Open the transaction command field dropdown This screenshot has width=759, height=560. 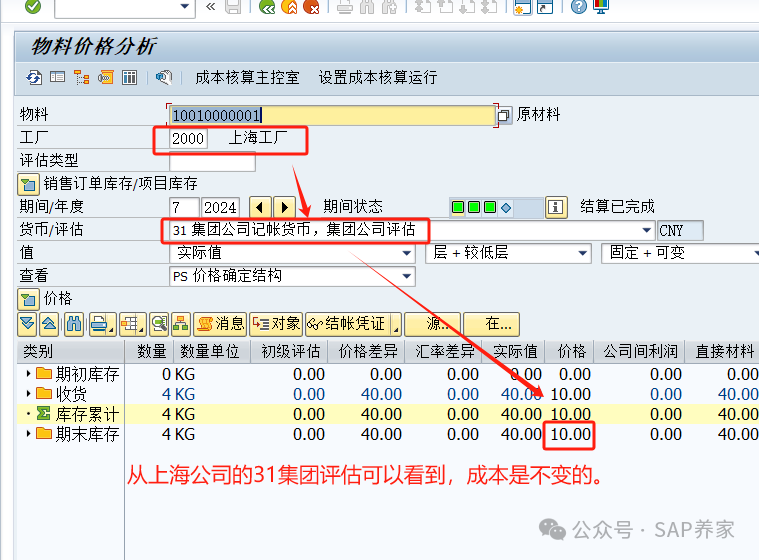point(184,7)
